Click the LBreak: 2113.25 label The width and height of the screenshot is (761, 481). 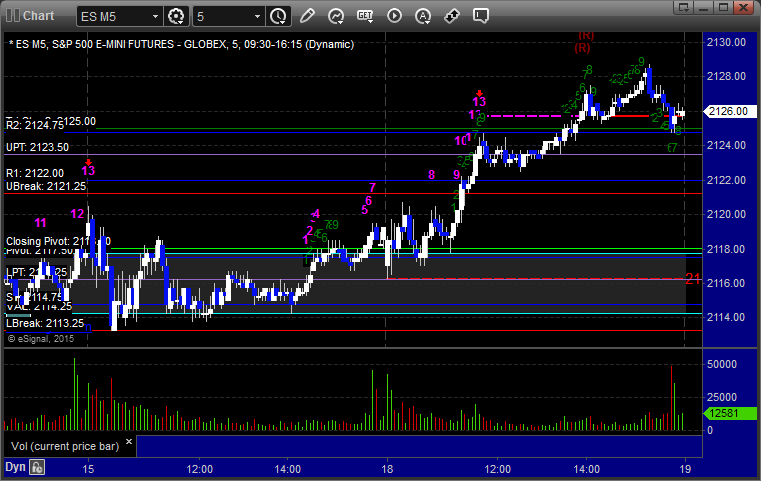click(45, 323)
